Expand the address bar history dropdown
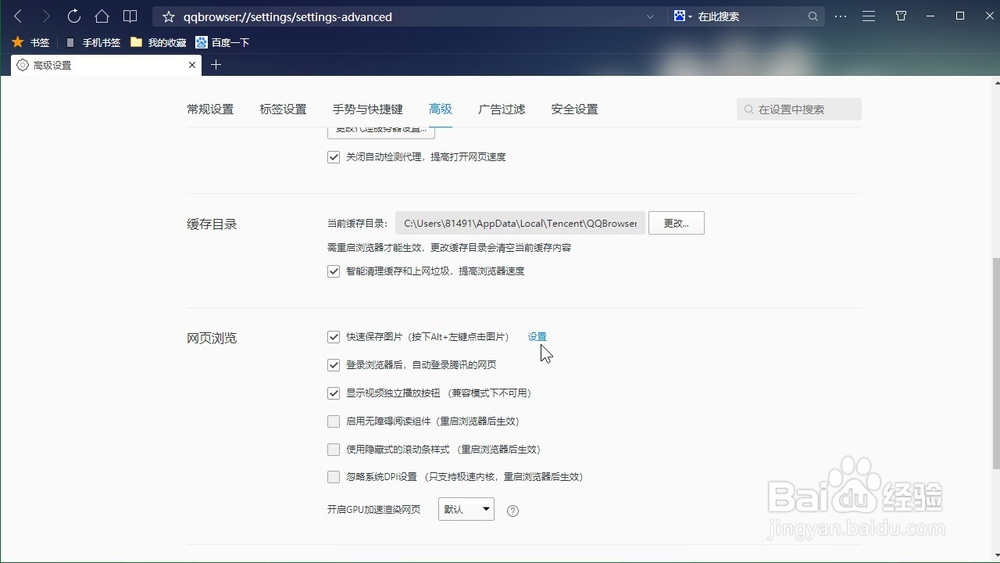The height and width of the screenshot is (563, 1000). pos(650,17)
